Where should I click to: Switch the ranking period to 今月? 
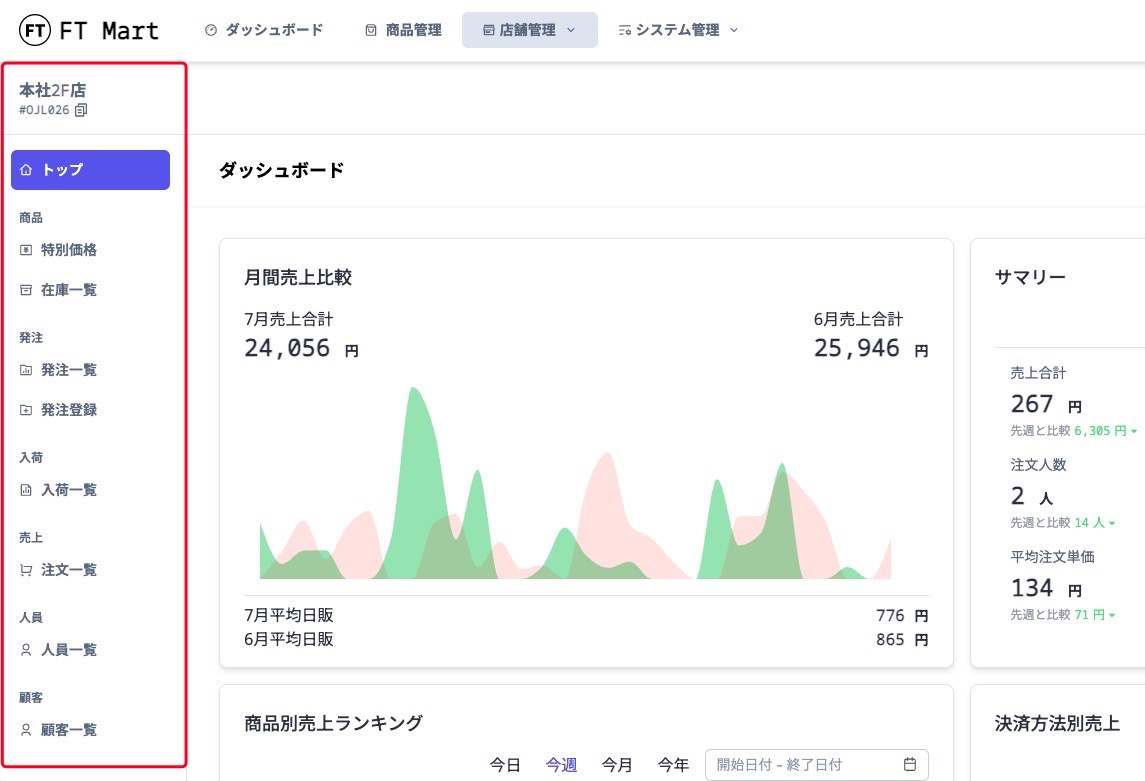click(x=617, y=765)
